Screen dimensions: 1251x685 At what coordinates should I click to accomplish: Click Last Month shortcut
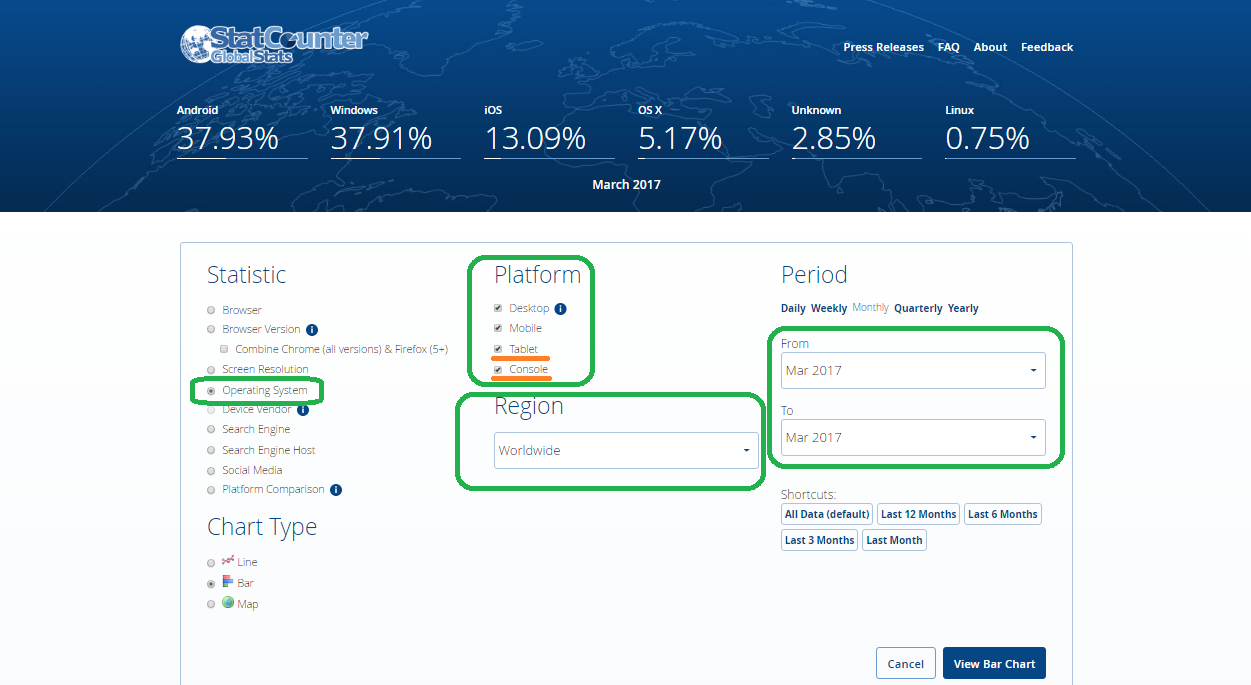click(894, 540)
